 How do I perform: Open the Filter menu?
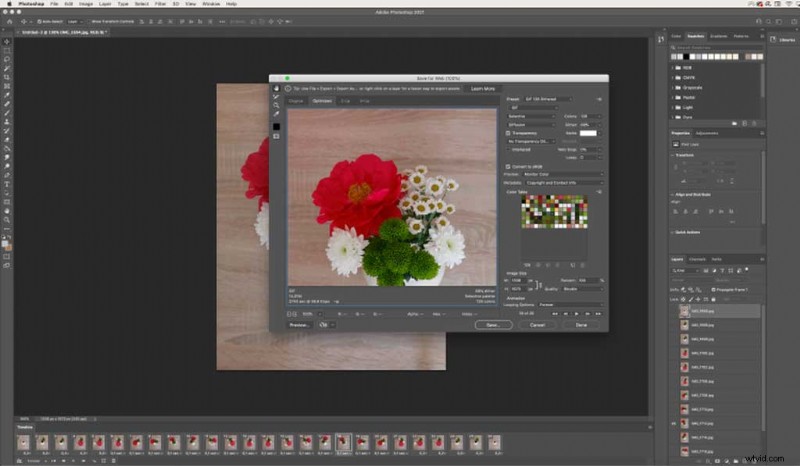160,4
